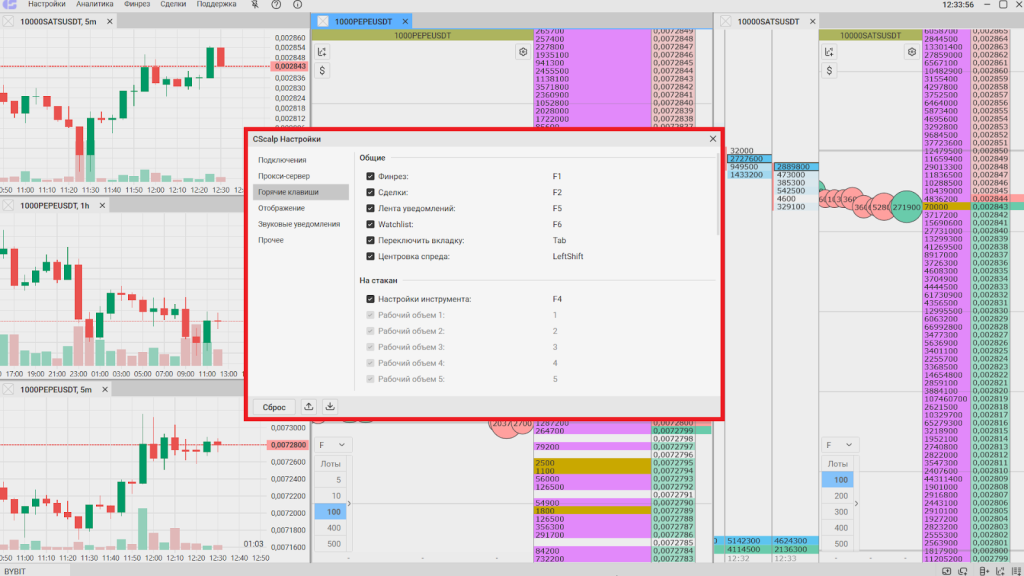Viewport: 1024px width, 576px height.
Task: Click the chart icon in 1000PEPEUSDT panel
Action: (x=323, y=52)
